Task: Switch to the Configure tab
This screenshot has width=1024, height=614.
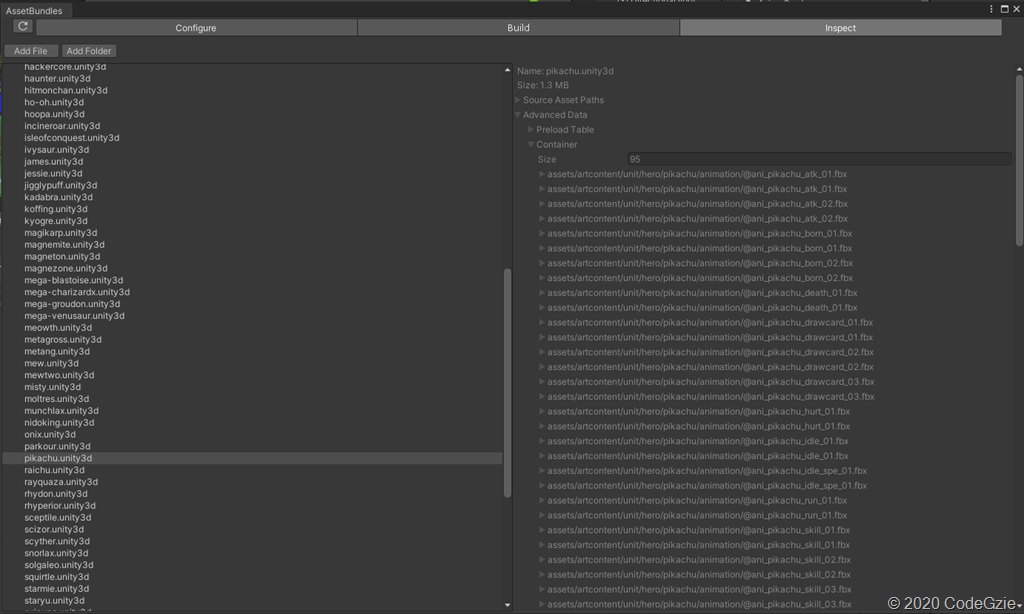Action: (x=196, y=27)
